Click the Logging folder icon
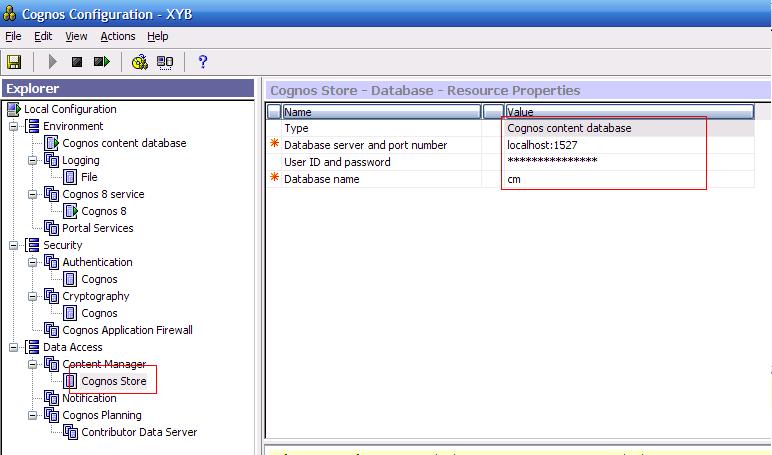This screenshot has height=455, width=772. pos(51,160)
